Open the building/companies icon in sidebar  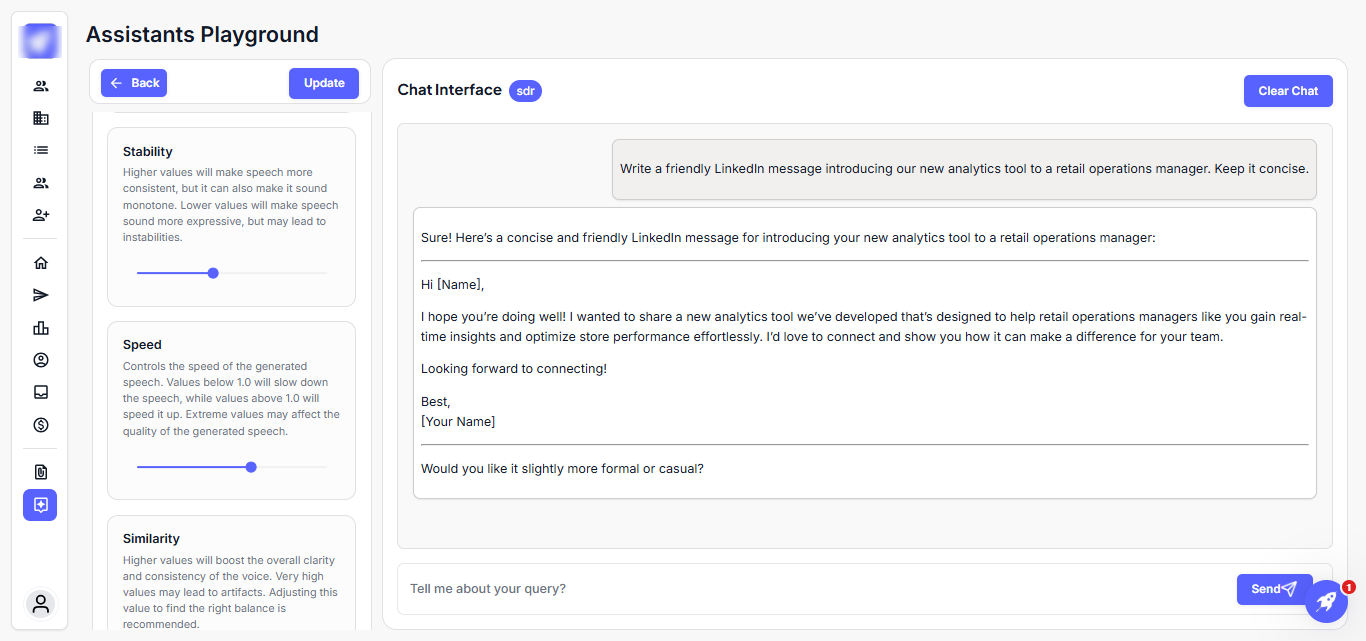point(40,118)
